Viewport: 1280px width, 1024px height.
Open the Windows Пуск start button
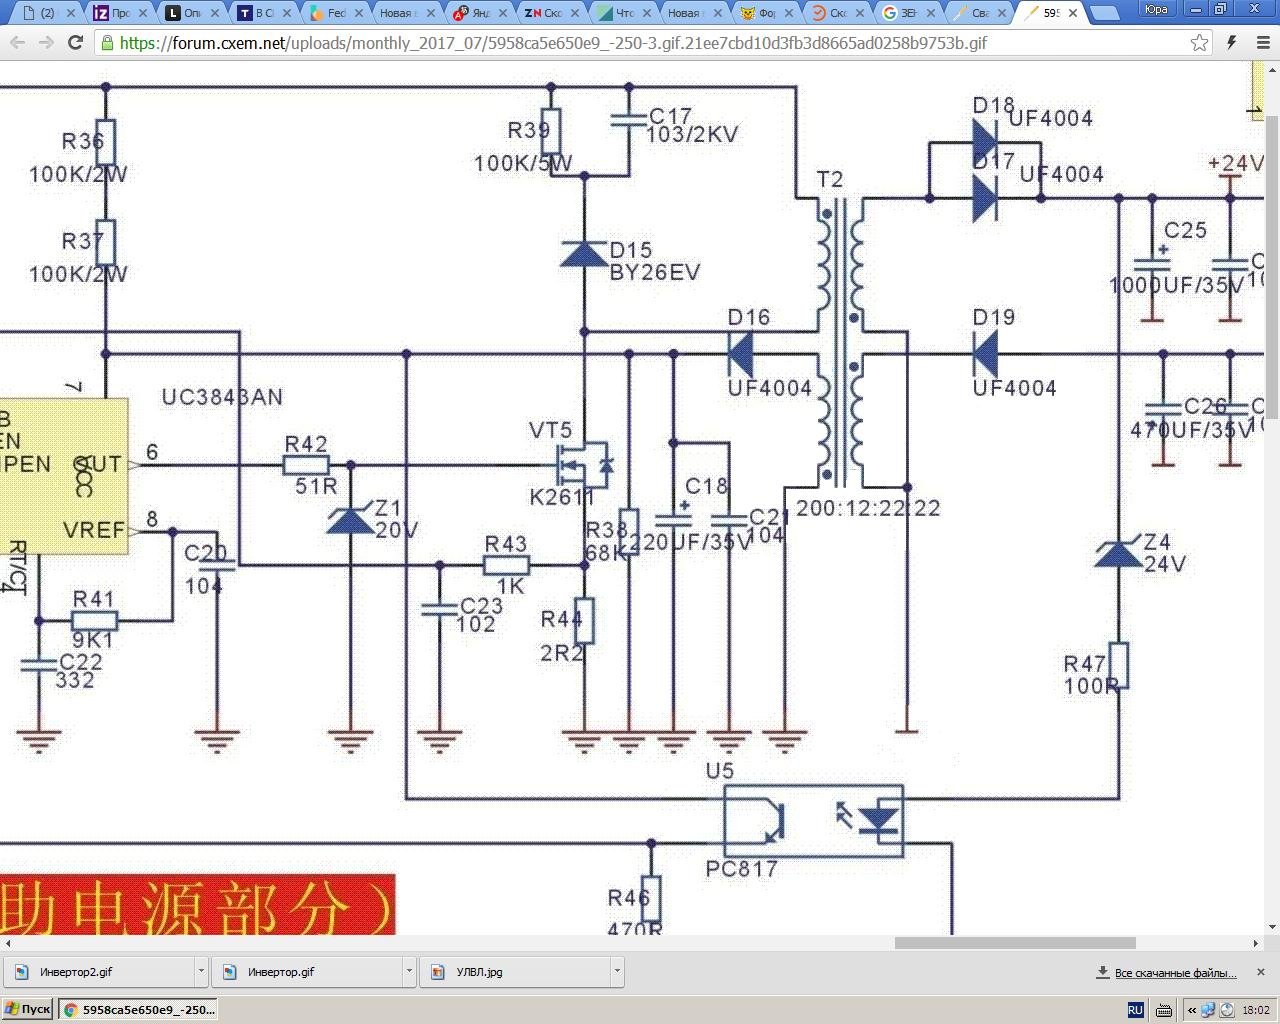pyautogui.click(x=28, y=1010)
